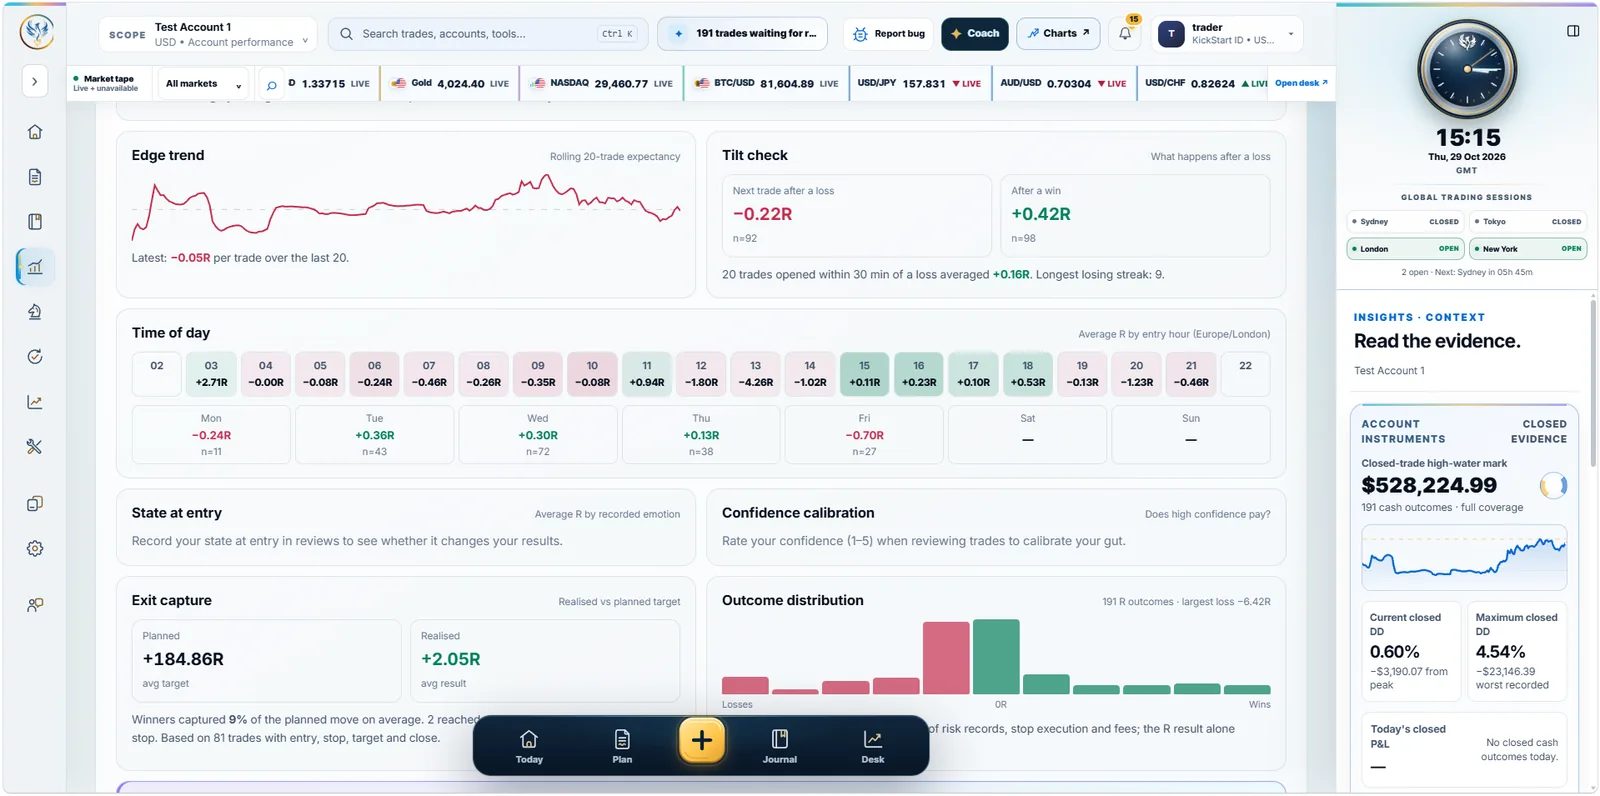Click the Tue +0.36R day card
The image size is (1600, 796).
(x=375, y=435)
